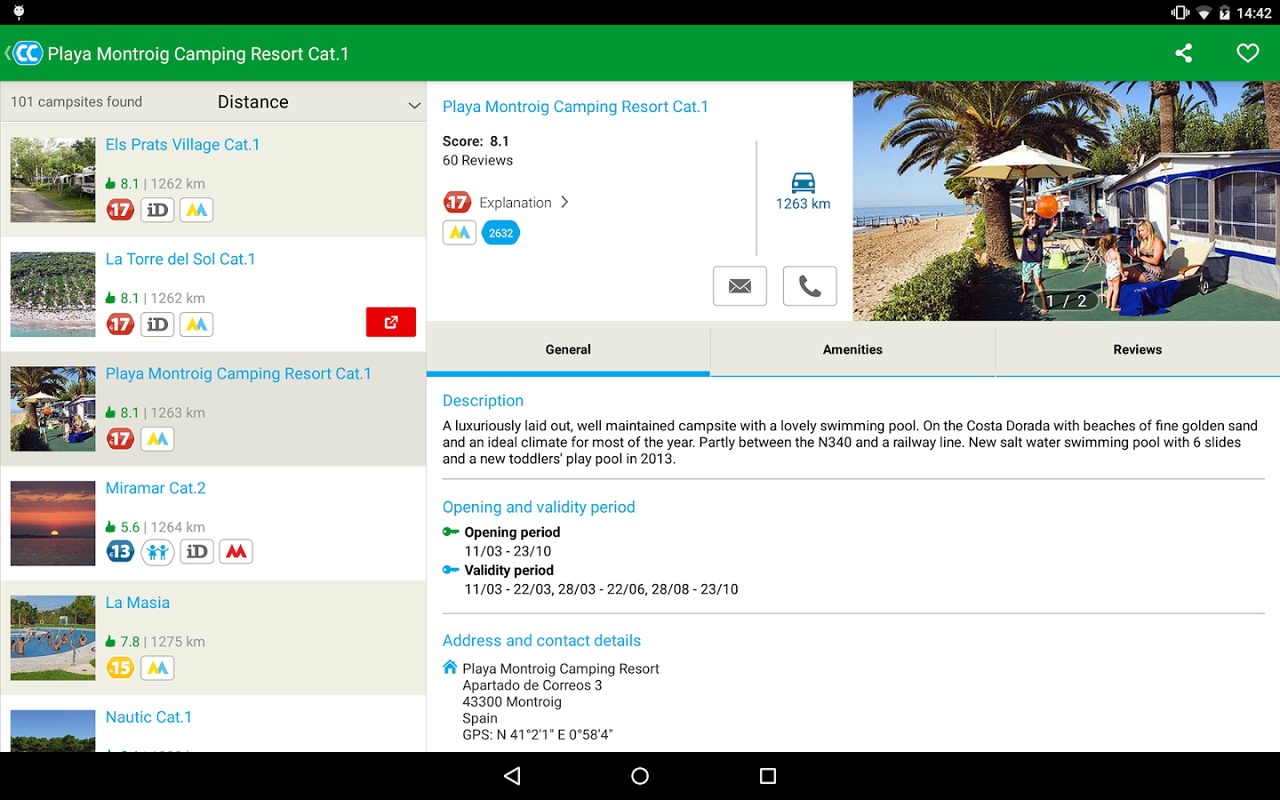Tap the GPS coordinates text
This screenshot has width=1280, height=800.
click(538, 734)
